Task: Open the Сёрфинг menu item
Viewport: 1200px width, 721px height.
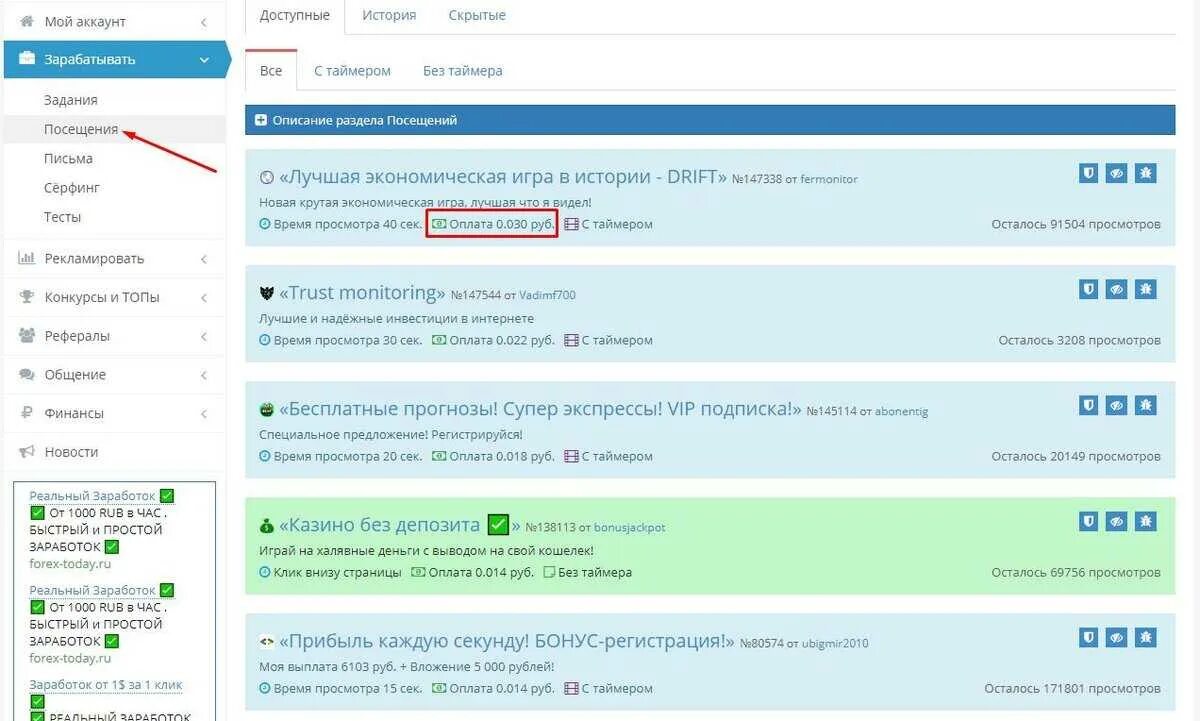Action: pos(72,188)
